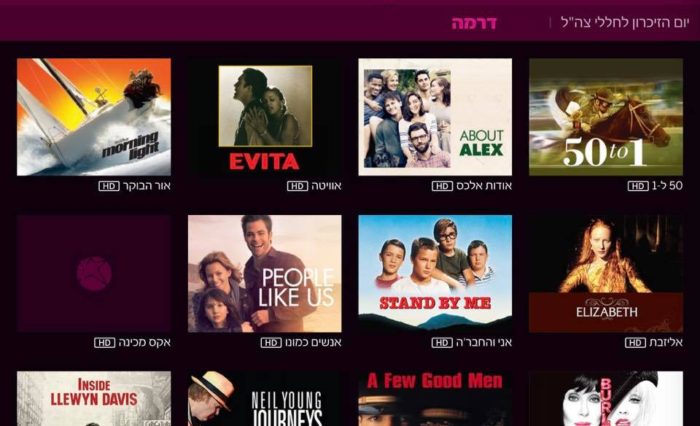Click the HD badge beside אליזבת
The image size is (700, 426).
pyautogui.click(x=635, y=343)
